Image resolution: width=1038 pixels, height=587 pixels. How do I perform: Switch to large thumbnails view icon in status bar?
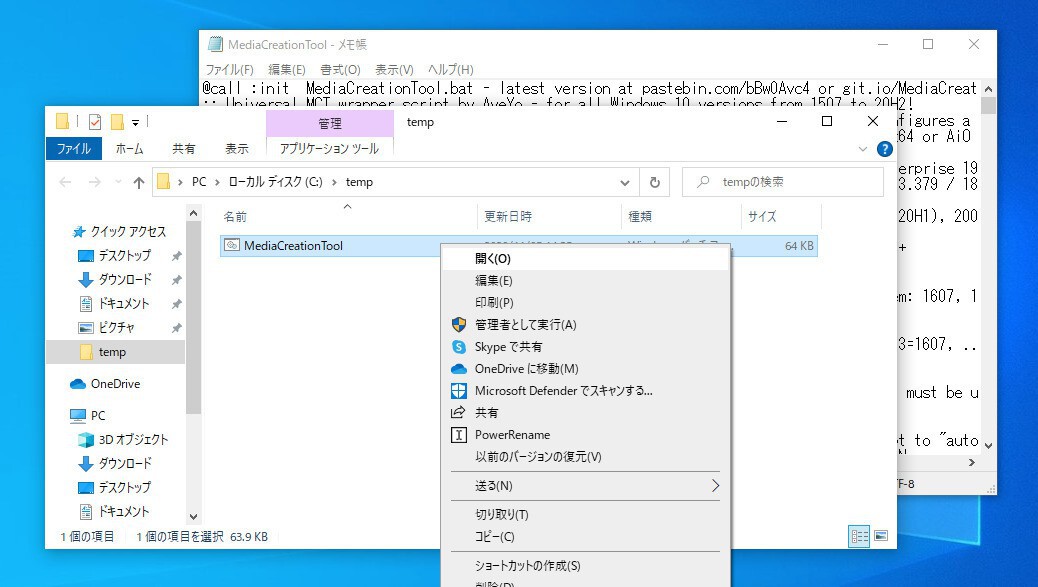[881, 536]
